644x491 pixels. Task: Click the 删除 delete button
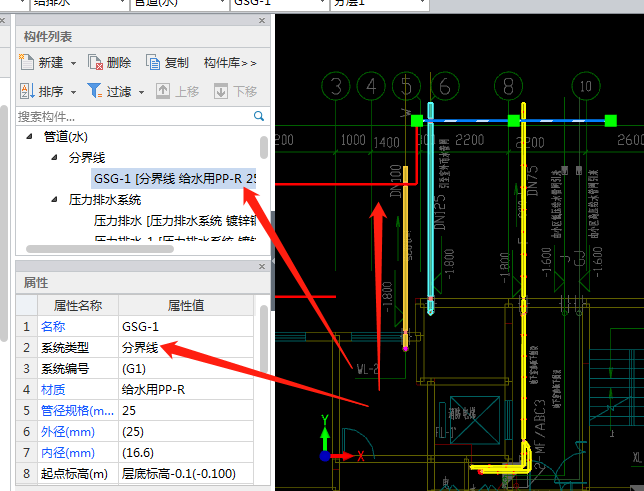pos(109,62)
